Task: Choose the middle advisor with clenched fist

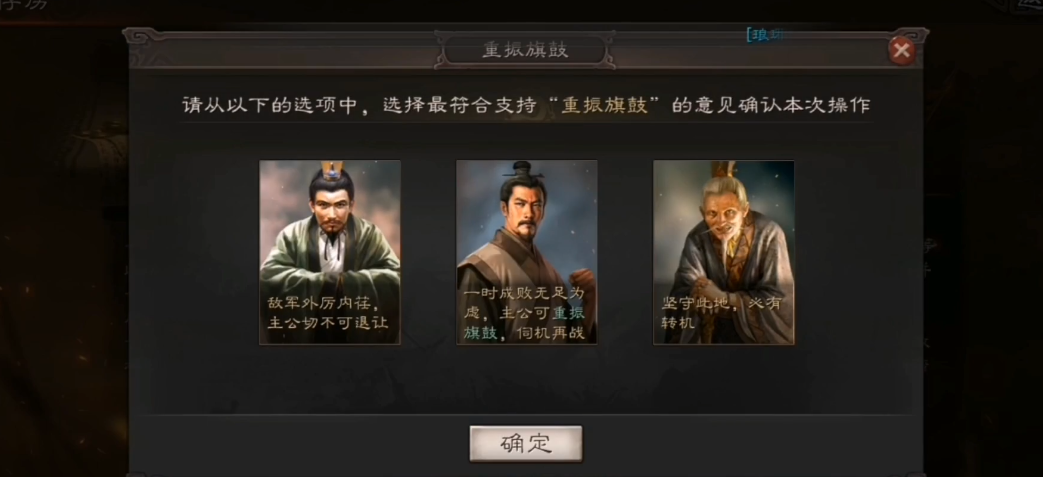Action: [x=526, y=252]
